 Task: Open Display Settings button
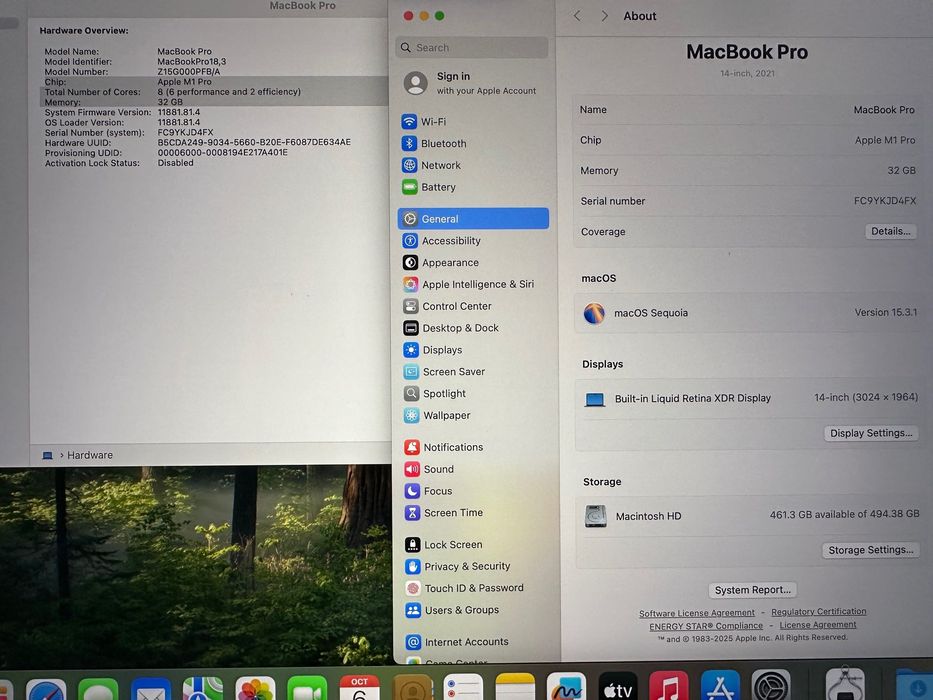pos(871,433)
